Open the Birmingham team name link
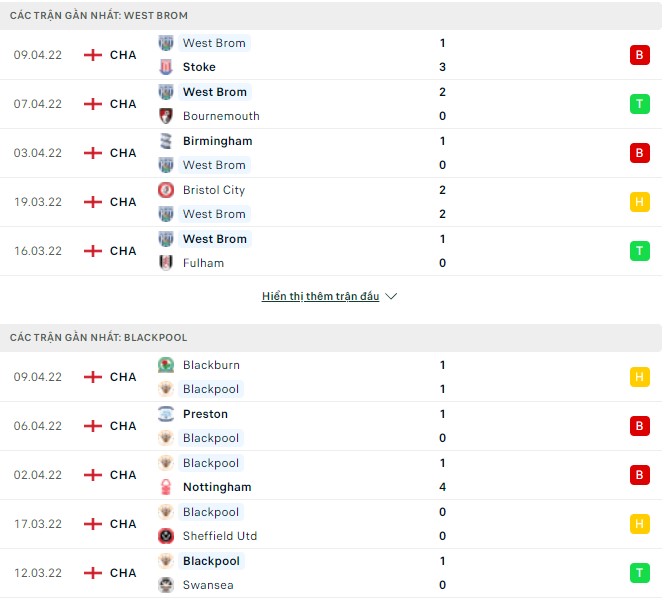The height and width of the screenshot is (600, 667). (217, 141)
